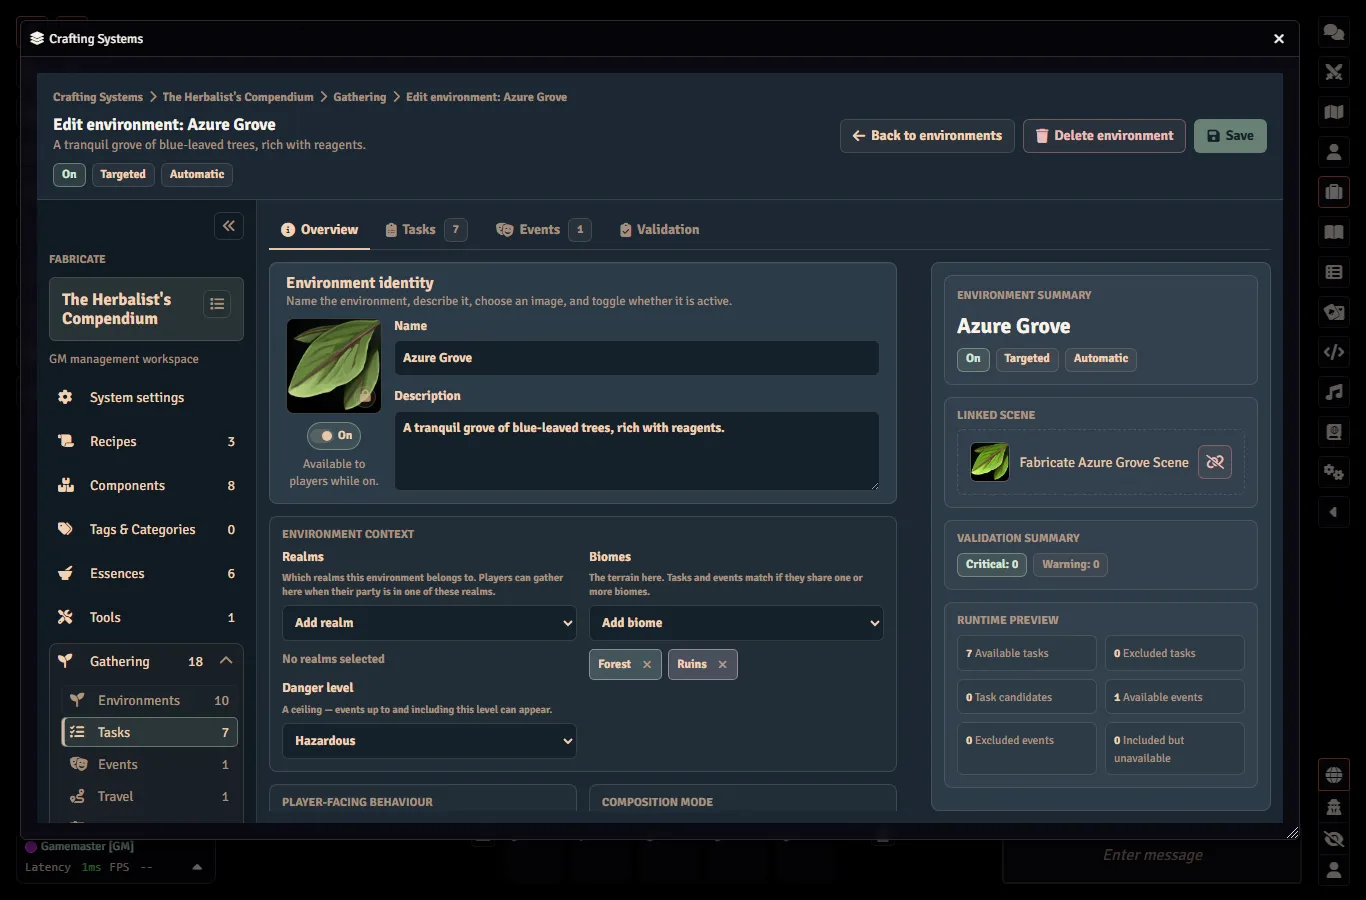Select Environments under Gathering
Screen dimensions: 1366x900
(150, 700)
